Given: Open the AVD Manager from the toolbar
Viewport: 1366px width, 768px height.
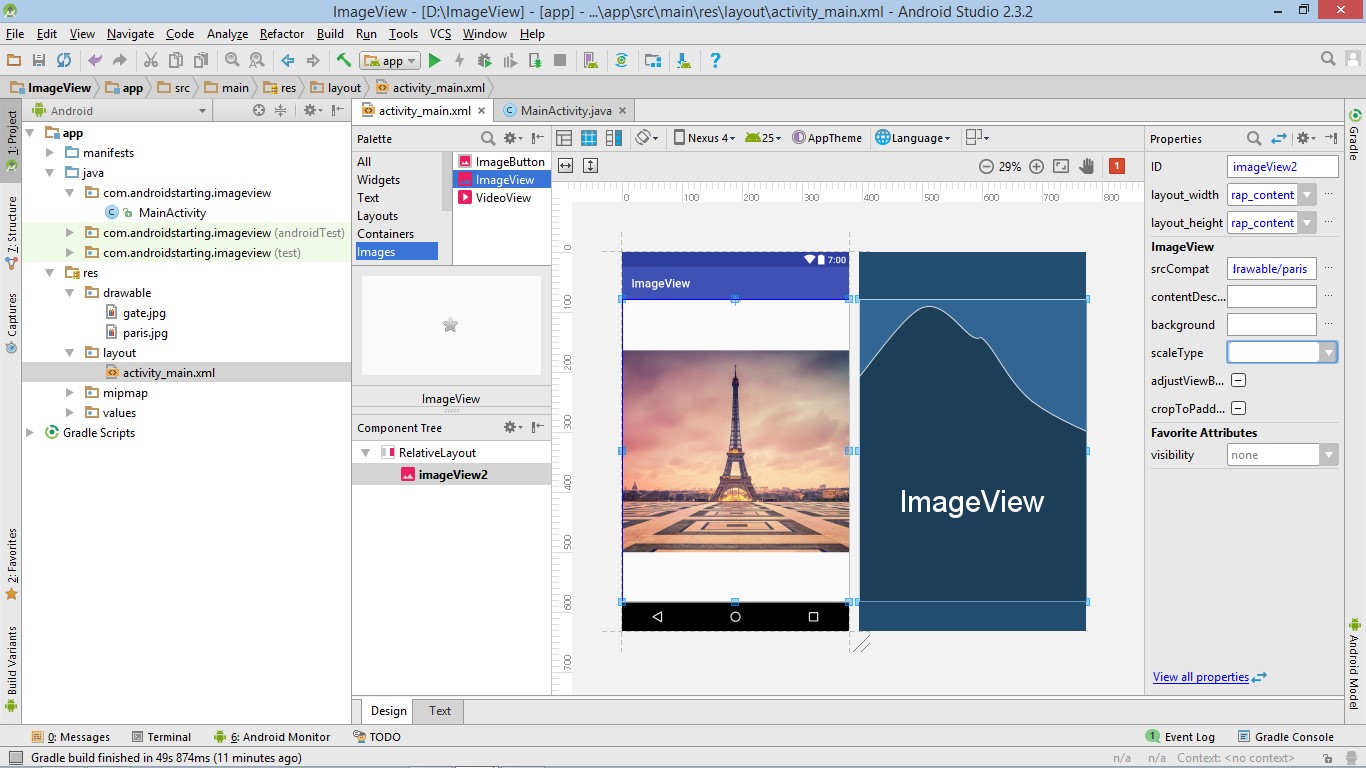Looking at the screenshot, I should 590,61.
